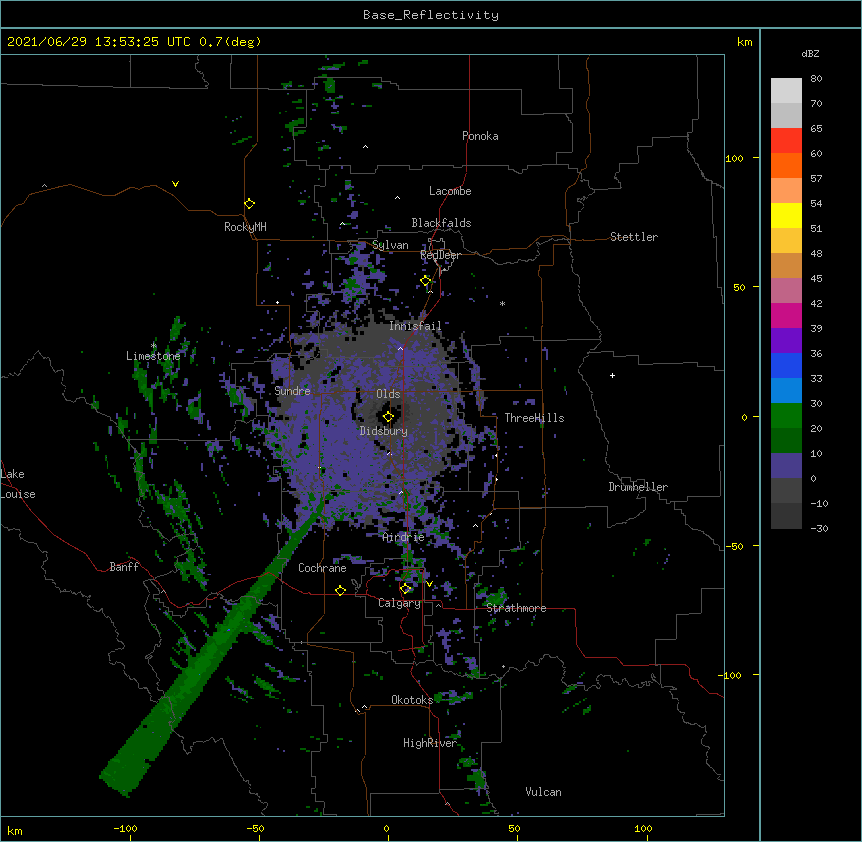Click the Okotoks town label

pos(412,700)
